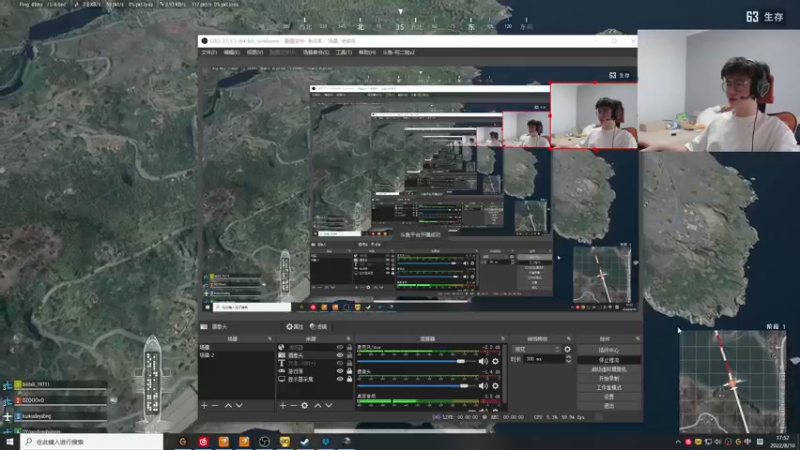The height and width of the screenshot is (450, 800).
Task: Move the scene up in the 场景 panel
Action: tap(228, 406)
